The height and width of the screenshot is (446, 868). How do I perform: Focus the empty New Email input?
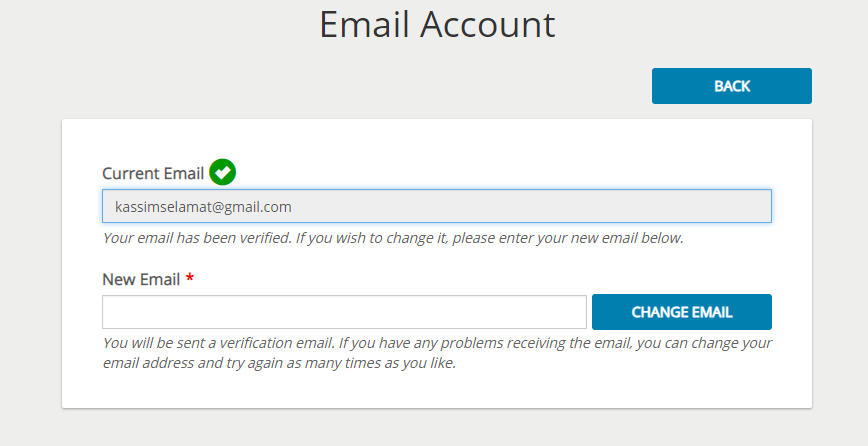pos(344,312)
